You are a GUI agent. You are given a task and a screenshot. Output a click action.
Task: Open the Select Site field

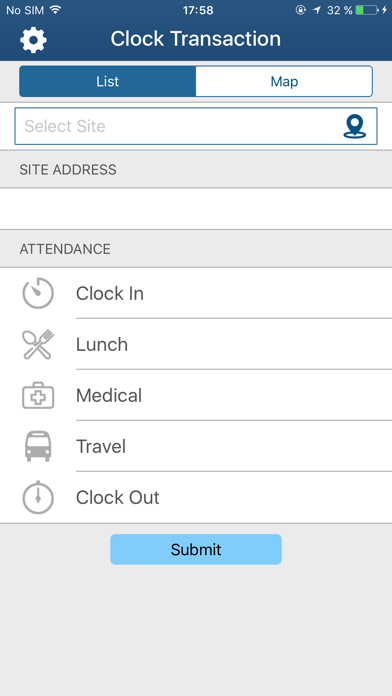point(196,126)
